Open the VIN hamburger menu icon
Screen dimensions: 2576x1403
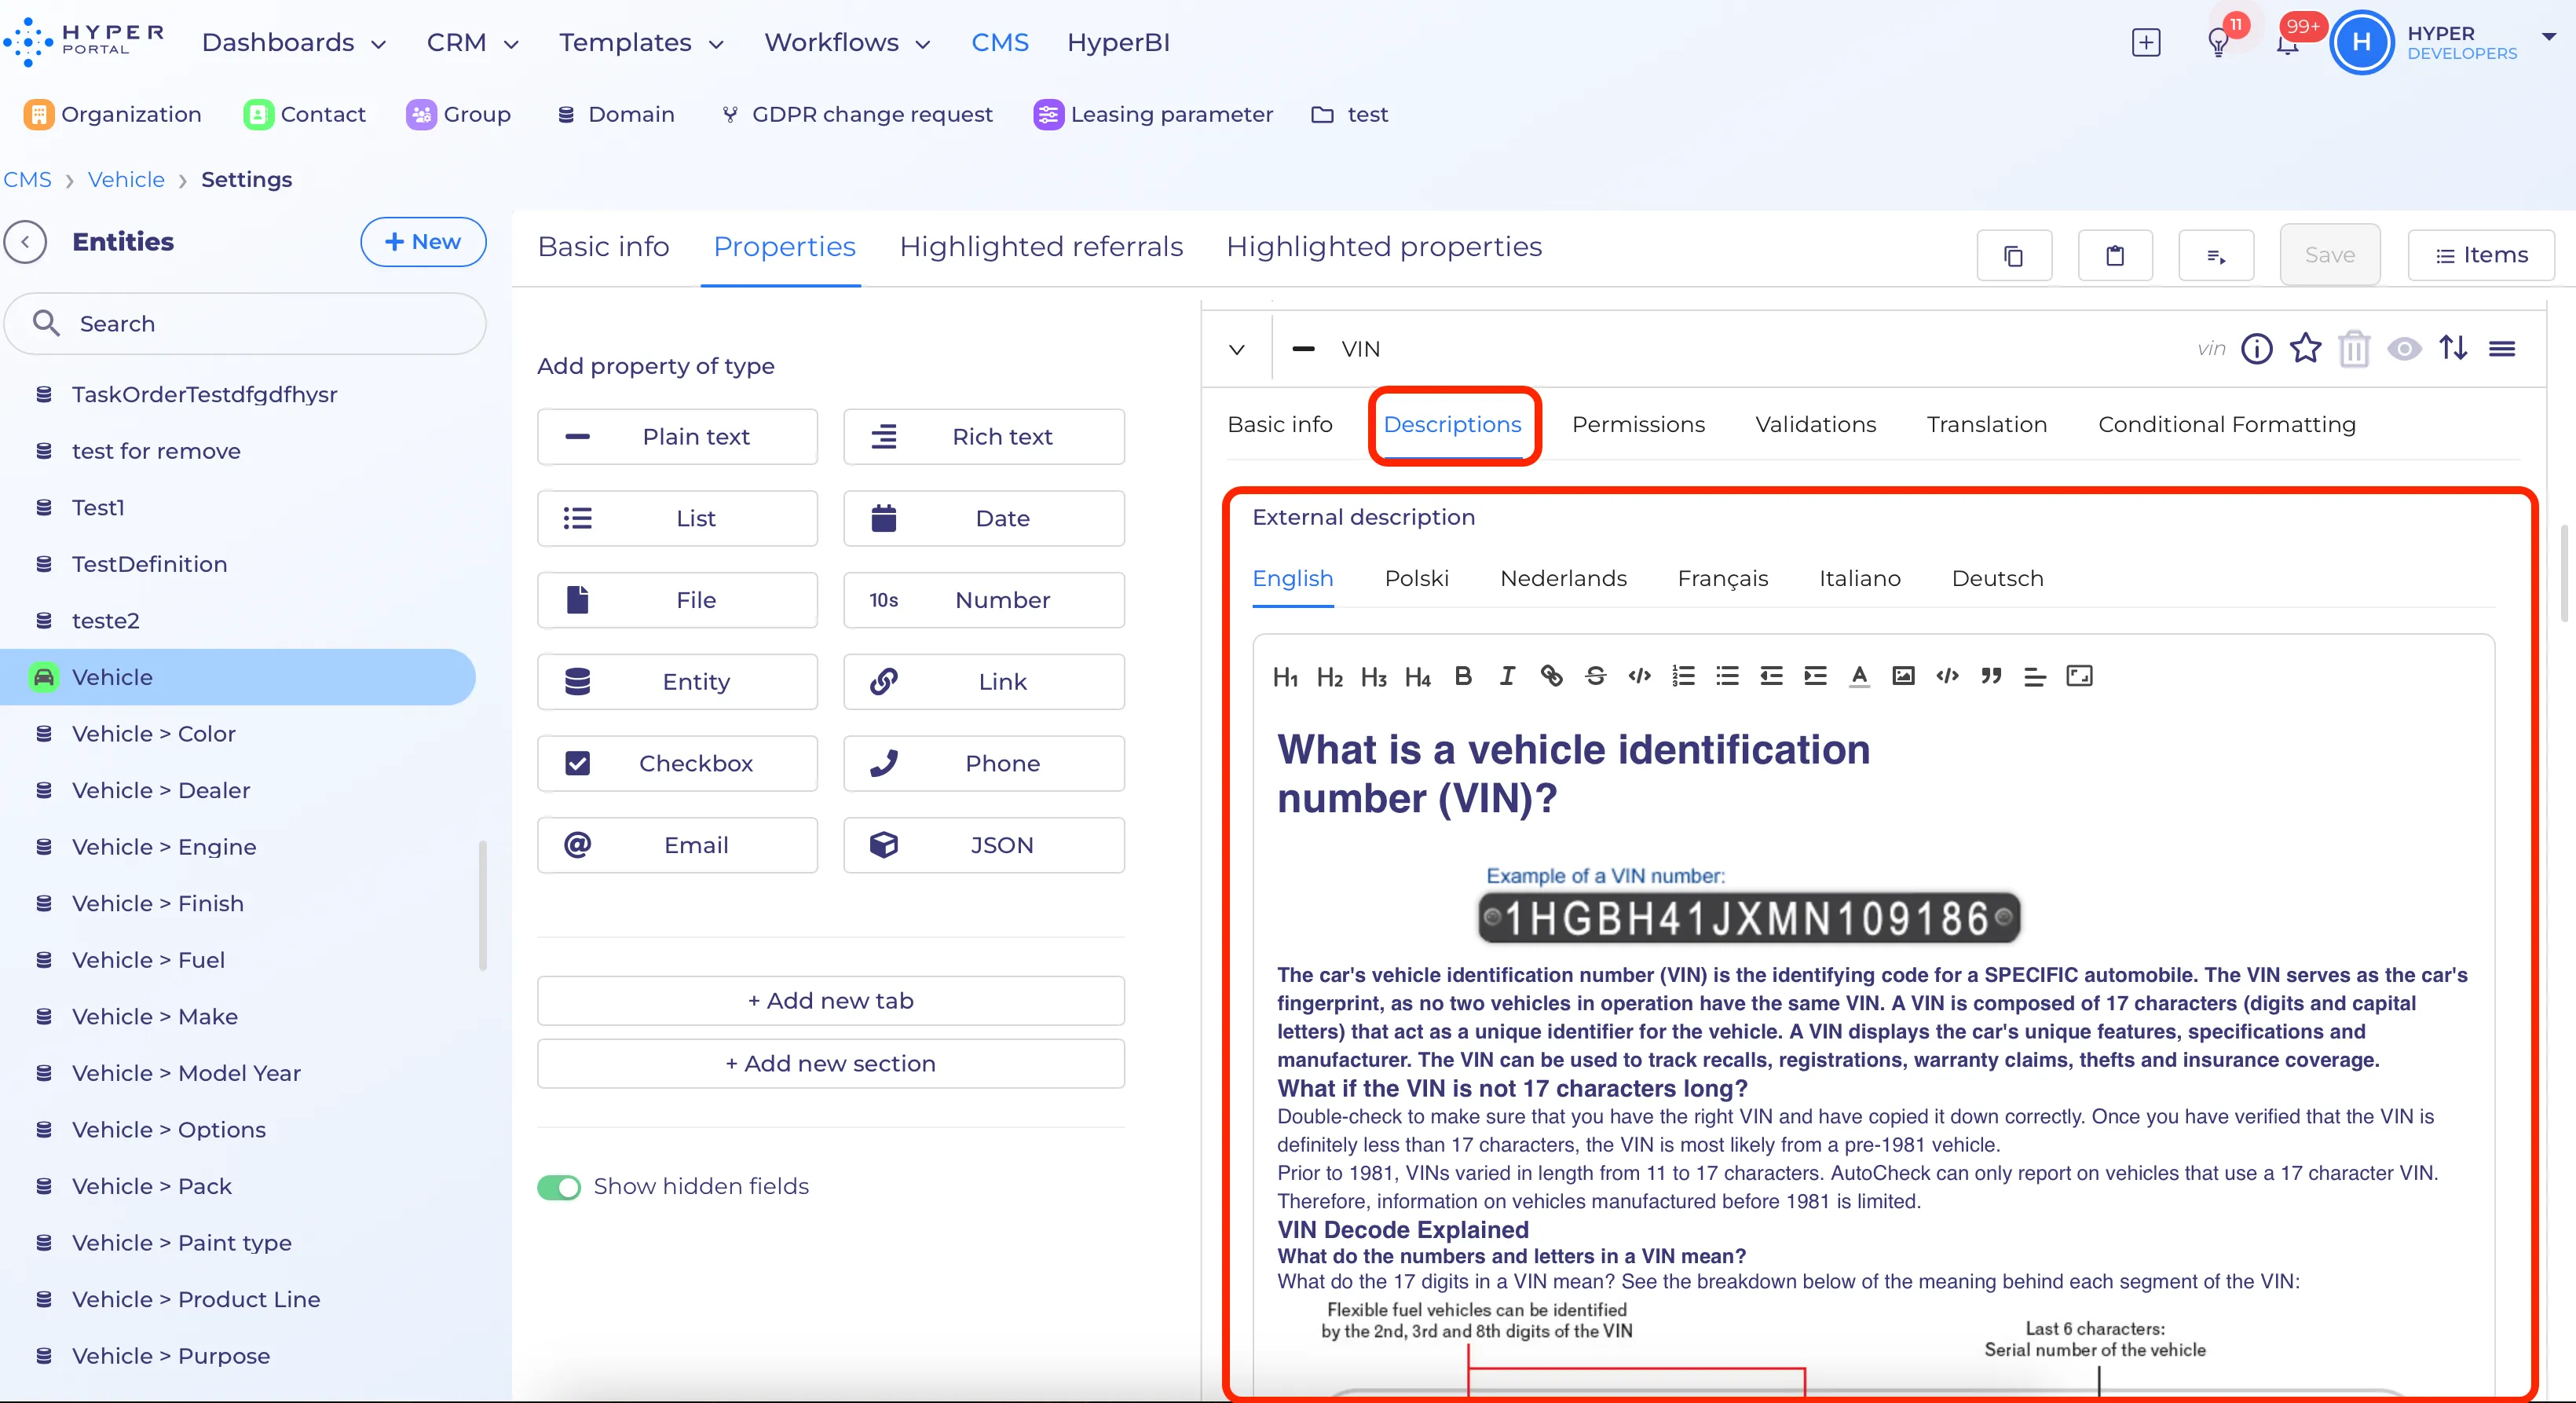pyautogui.click(x=2502, y=348)
